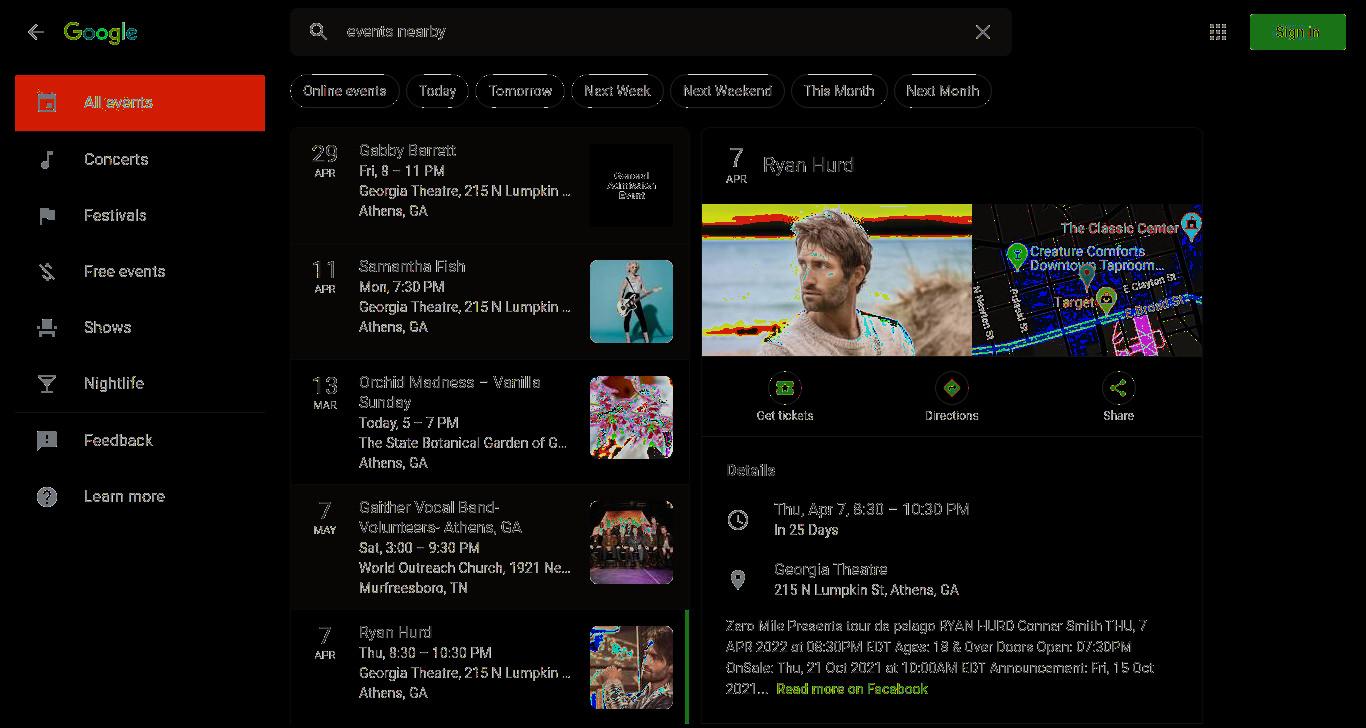This screenshot has height=728, width=1366.
Task: Click the Georgia Theatre venue name in details
Action: click(830, 569)
